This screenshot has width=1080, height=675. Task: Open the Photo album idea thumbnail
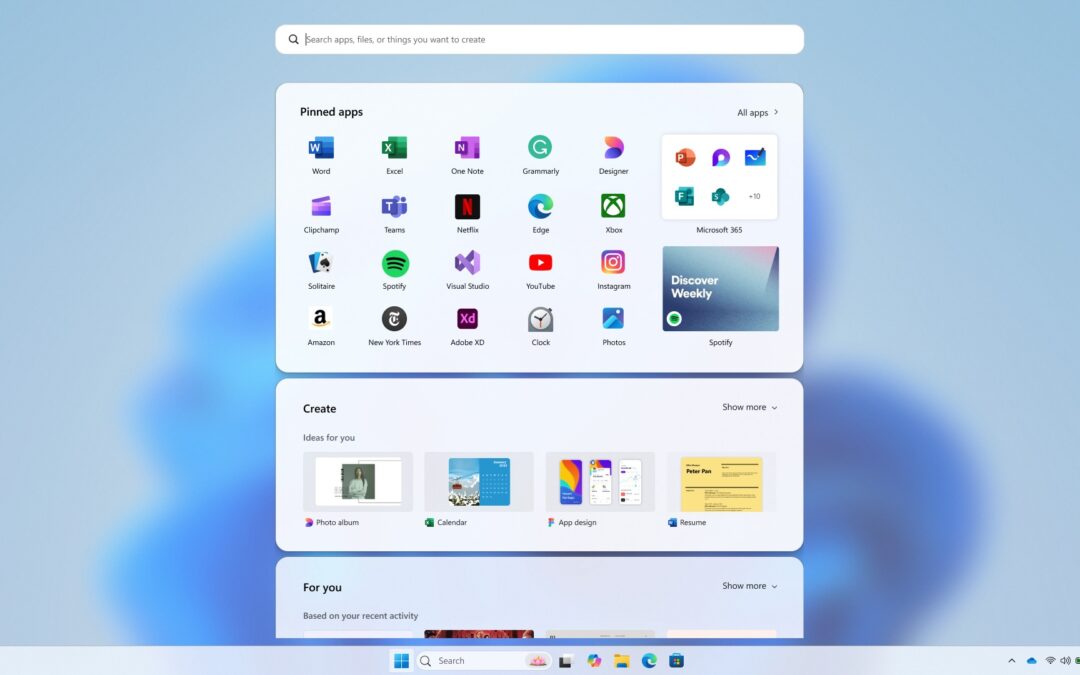tap(358, 481)
